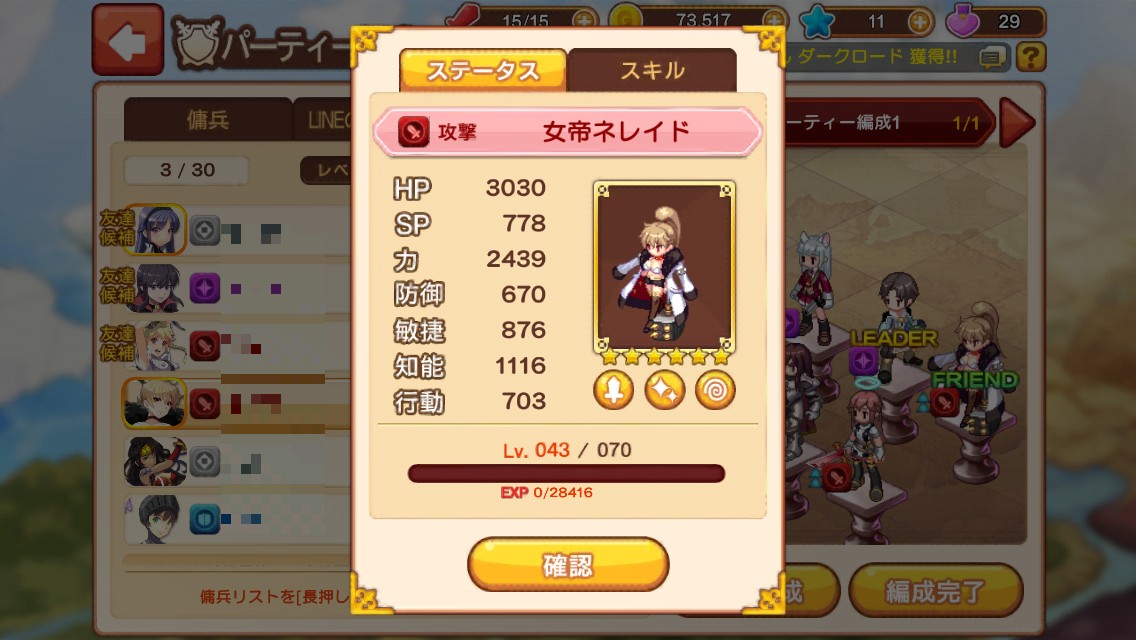Click the purple element icon in mercenary list

click(x=205, y=288)
